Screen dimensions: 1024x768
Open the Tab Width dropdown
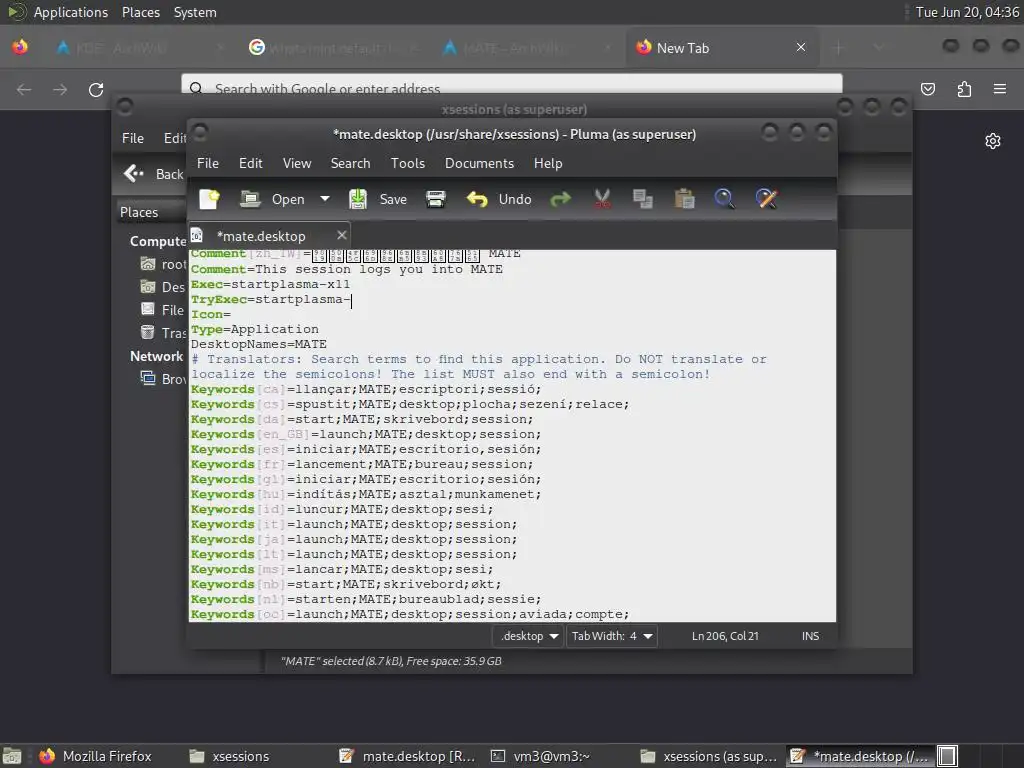click(x=612, y=636)
